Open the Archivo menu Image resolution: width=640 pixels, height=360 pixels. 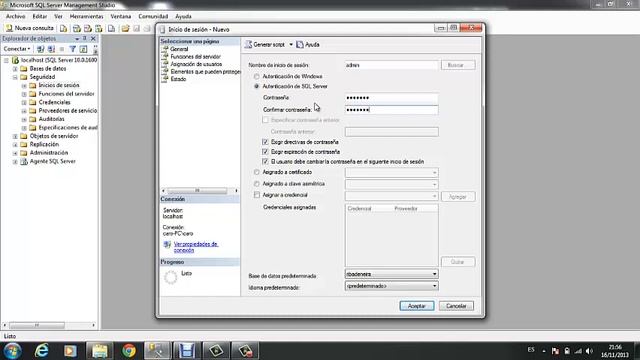pyautogui.click(x=16, y=16)
